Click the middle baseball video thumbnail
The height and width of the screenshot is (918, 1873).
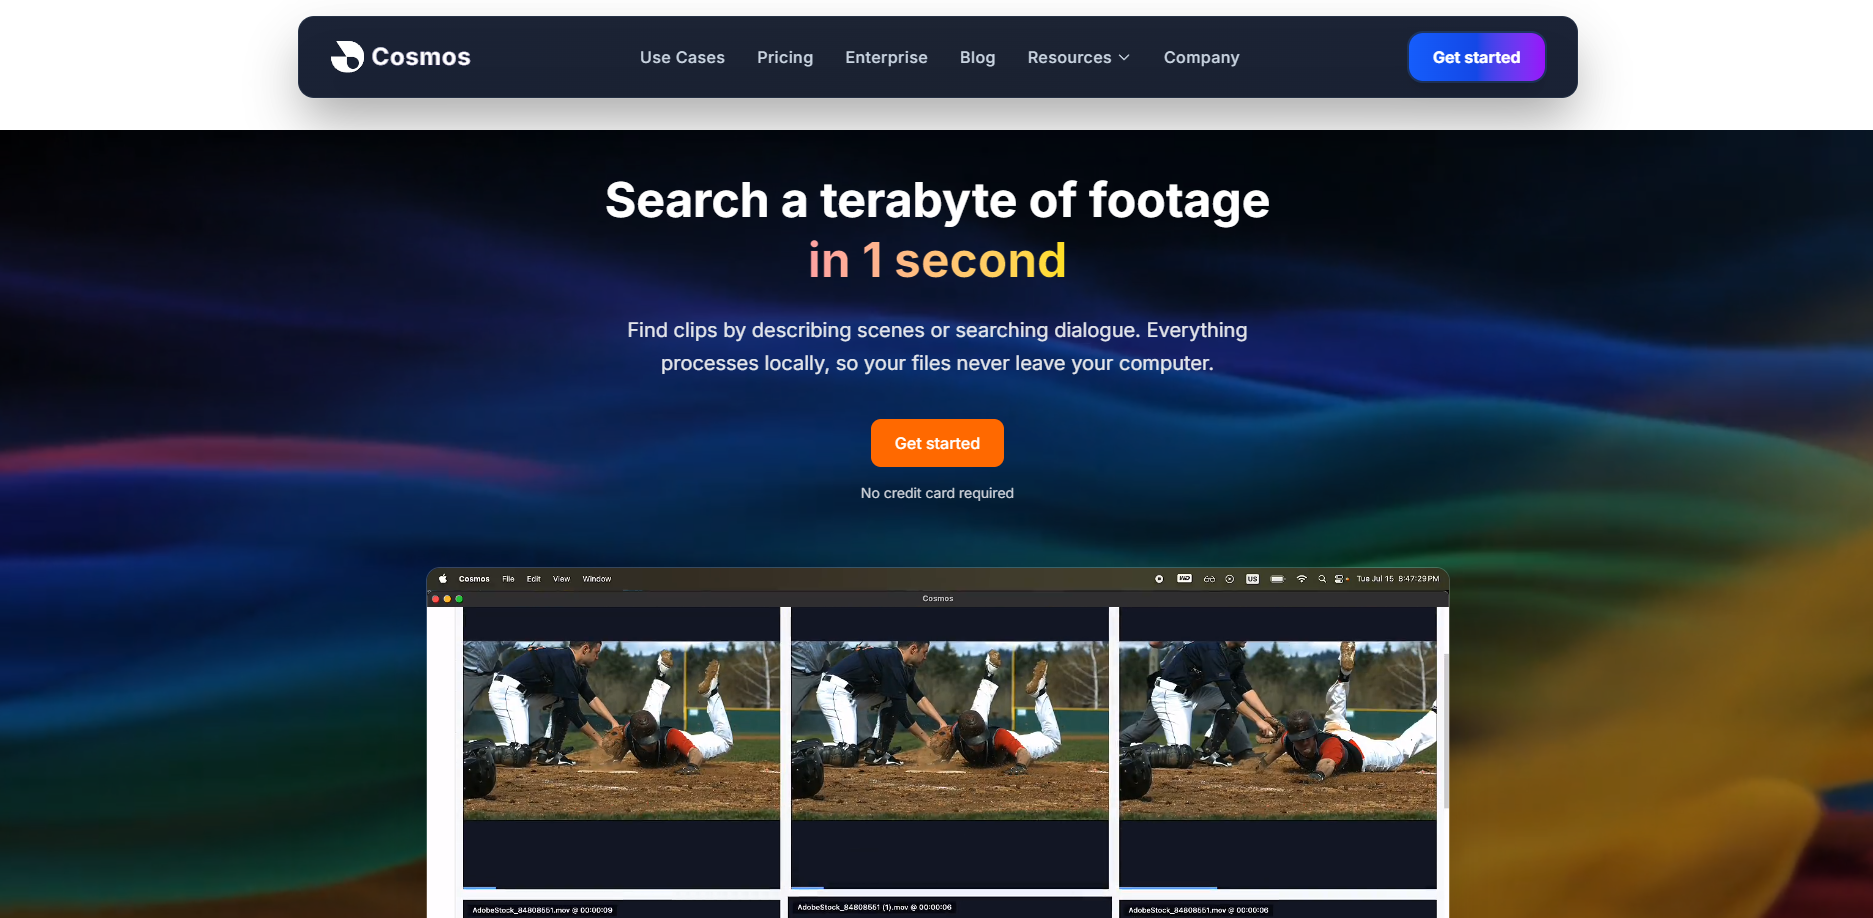pos(949,730)
